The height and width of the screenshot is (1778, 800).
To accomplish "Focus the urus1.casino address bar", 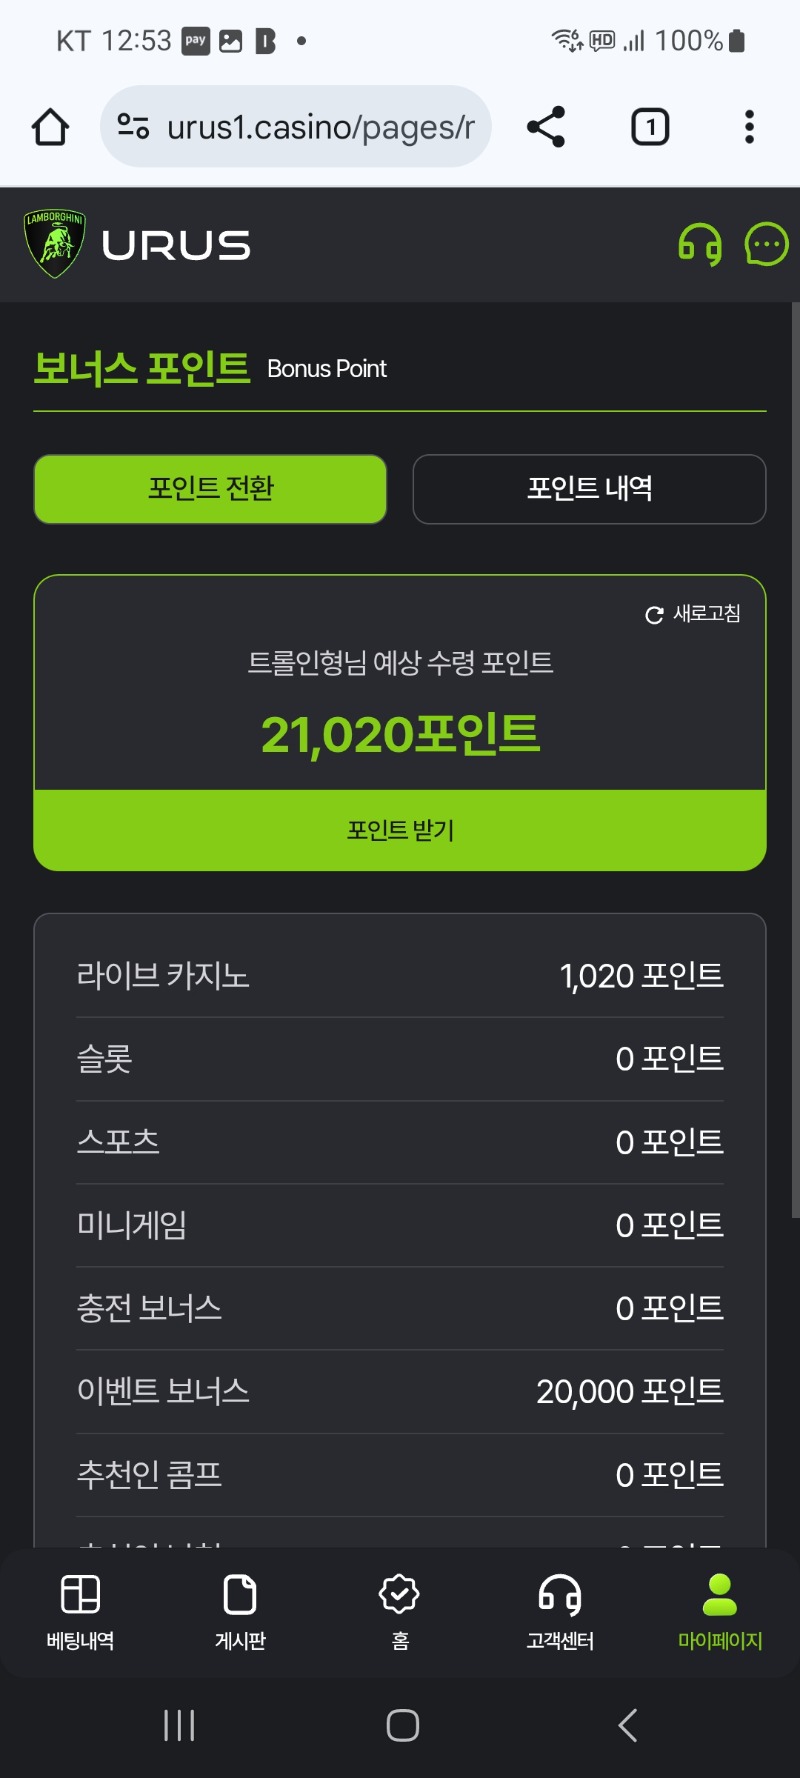I will (x=320, y=127).
